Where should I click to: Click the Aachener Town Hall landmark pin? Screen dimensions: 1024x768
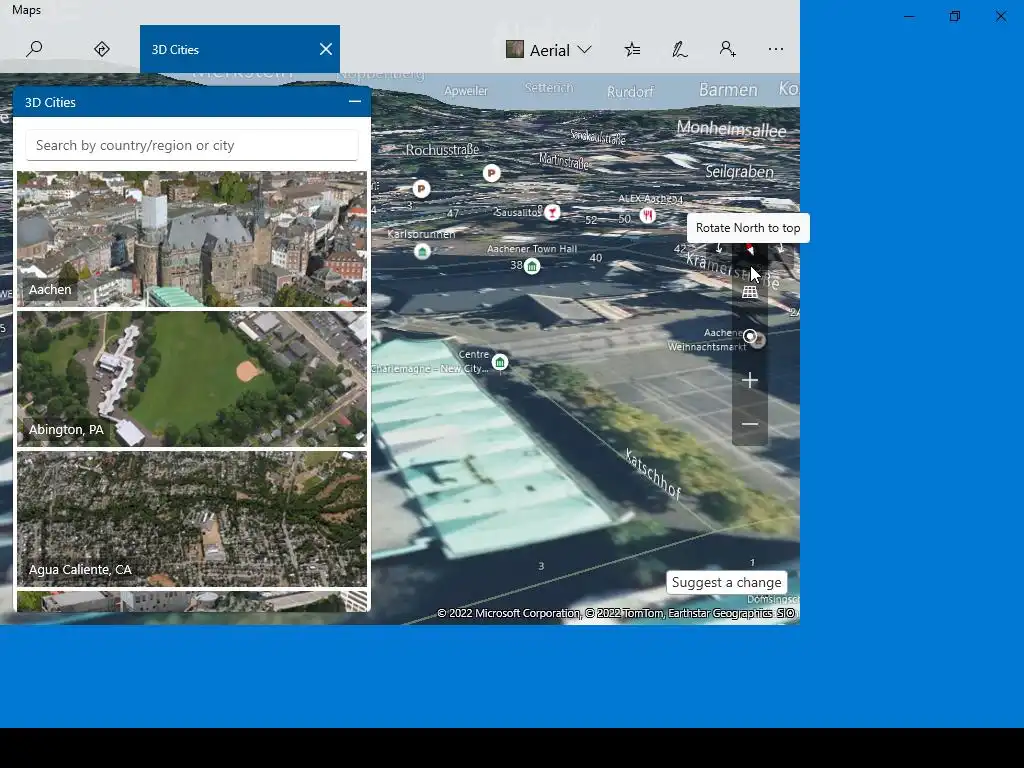point(532,266)
